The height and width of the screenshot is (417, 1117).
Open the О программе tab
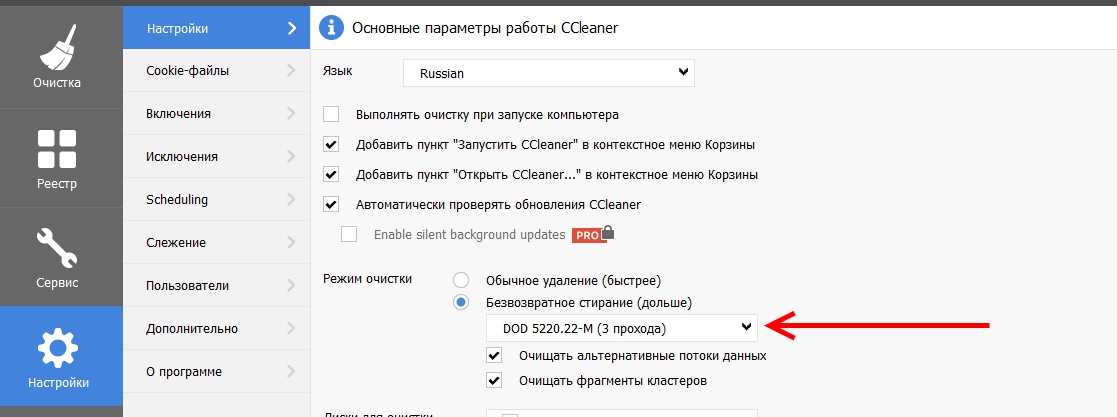[x=217, y=371]
